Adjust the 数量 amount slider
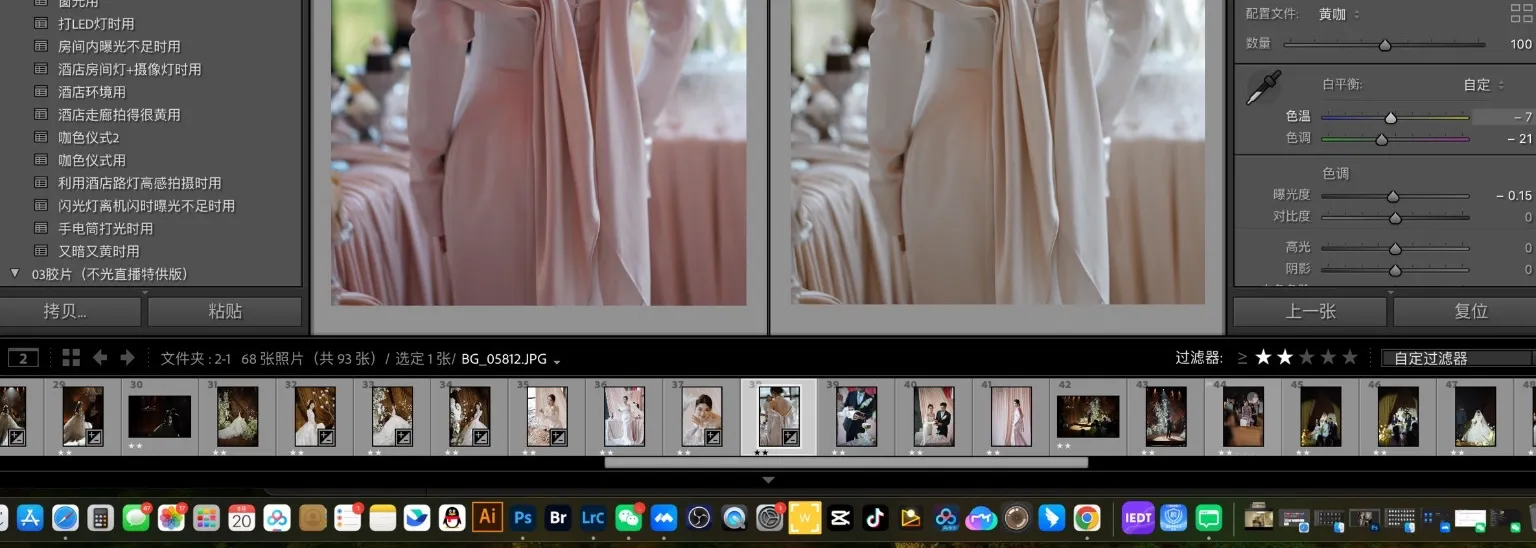The image size is (1536, 548). 1385,44
